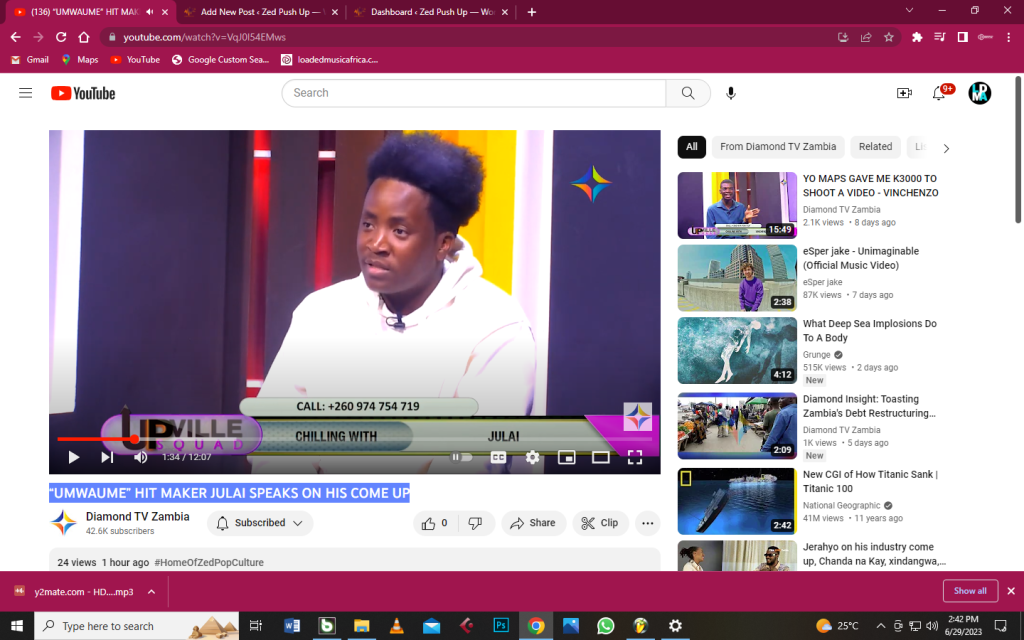Open player settings gear

click(533, 457)
